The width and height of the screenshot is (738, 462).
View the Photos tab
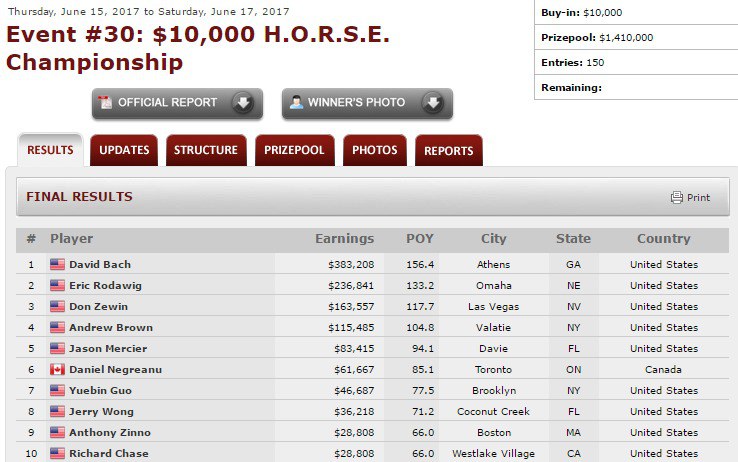[x=374, y=151]
